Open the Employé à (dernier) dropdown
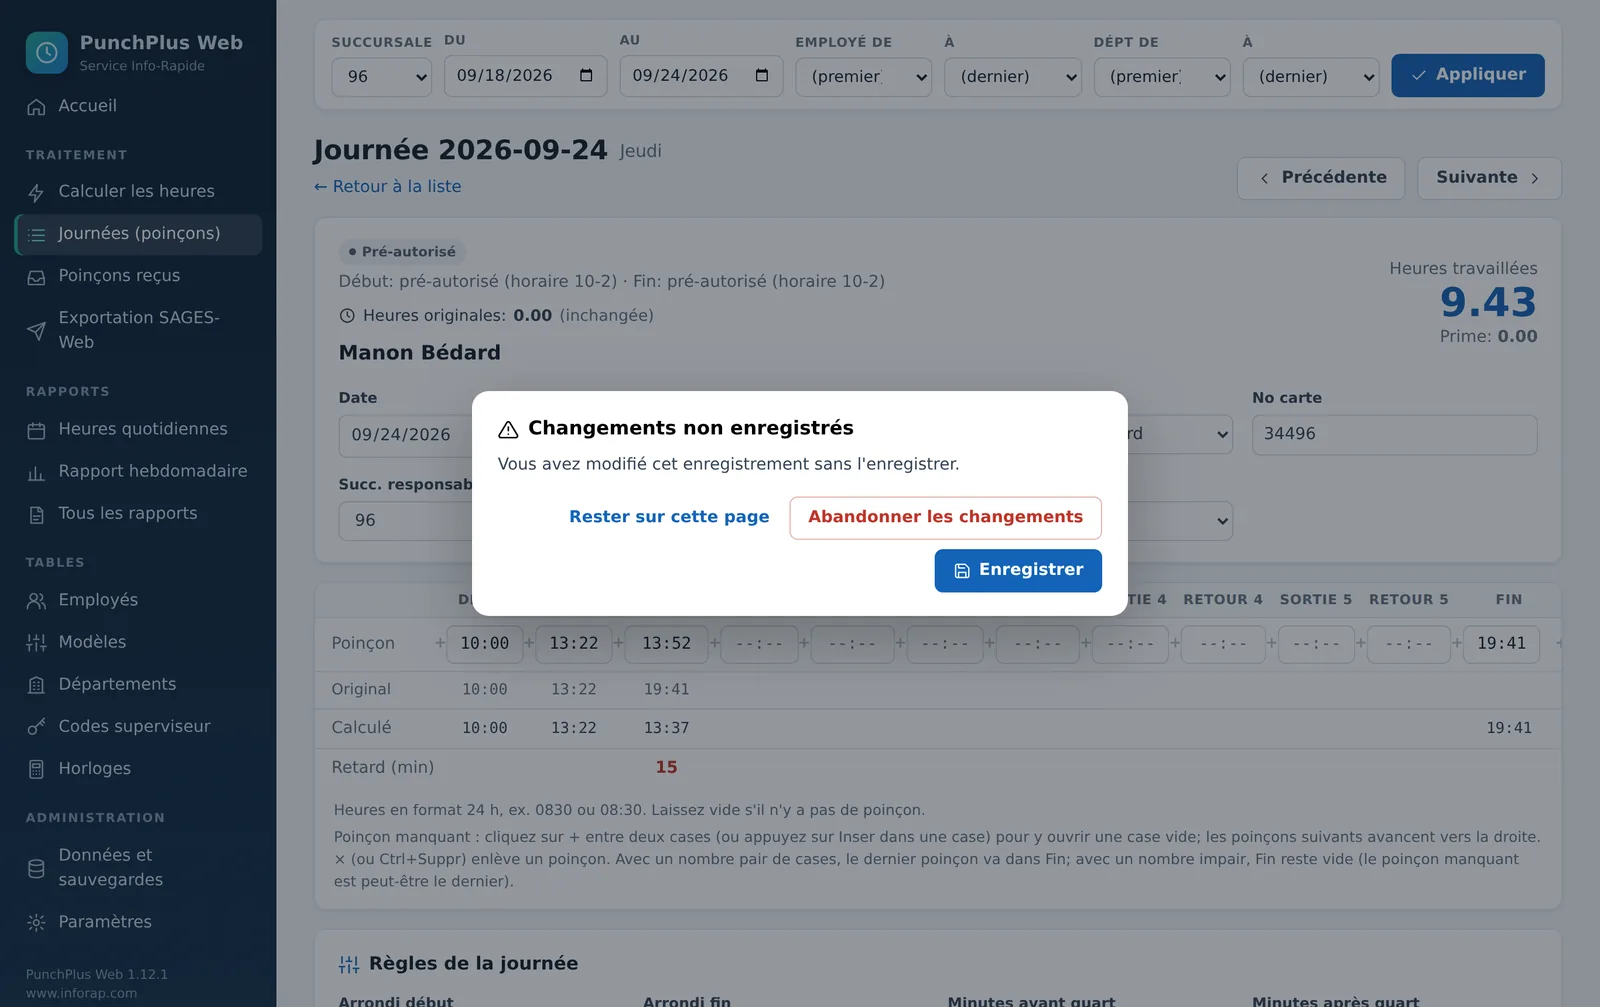The height and width of the screenshot is (1007, 1600). pyautogui.click(x=1013, y=77)
